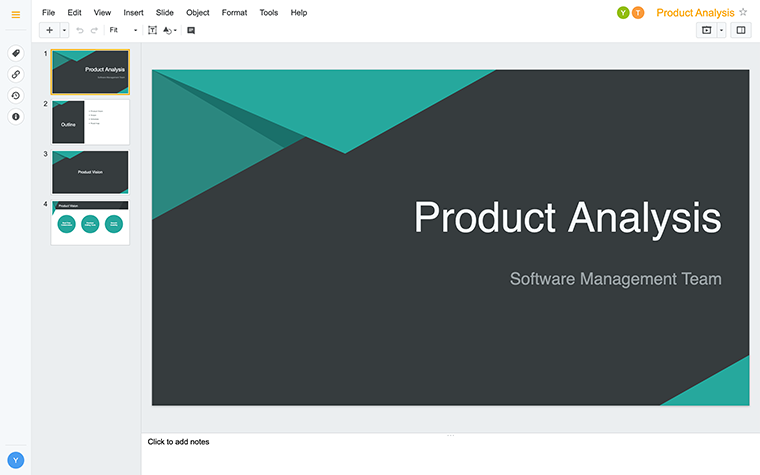
Task: Click the "Click to add notes" field
Action: pos(179,442)
